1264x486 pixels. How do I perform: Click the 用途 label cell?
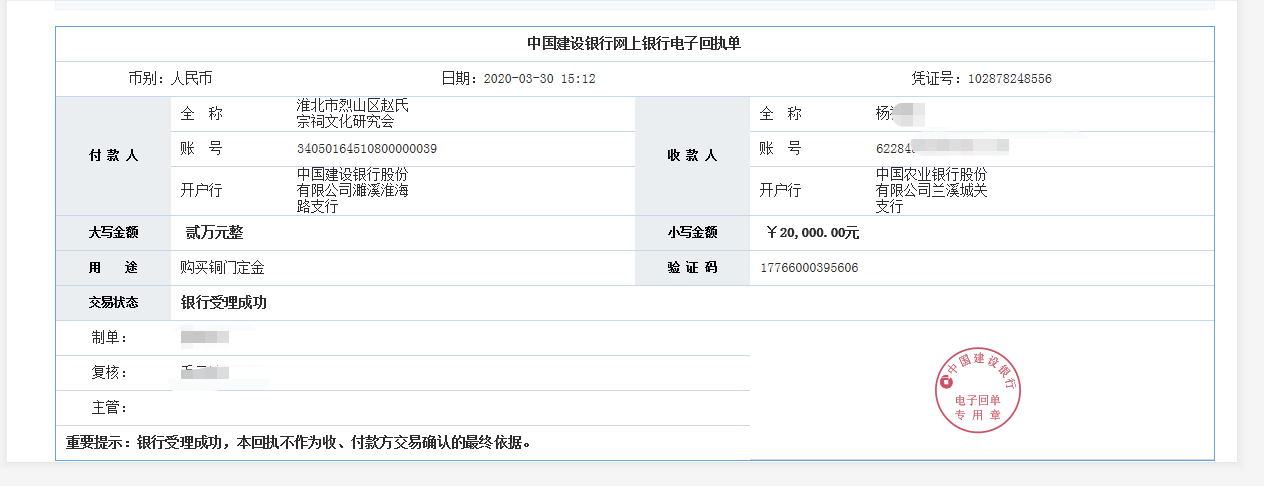pos(113,268)
